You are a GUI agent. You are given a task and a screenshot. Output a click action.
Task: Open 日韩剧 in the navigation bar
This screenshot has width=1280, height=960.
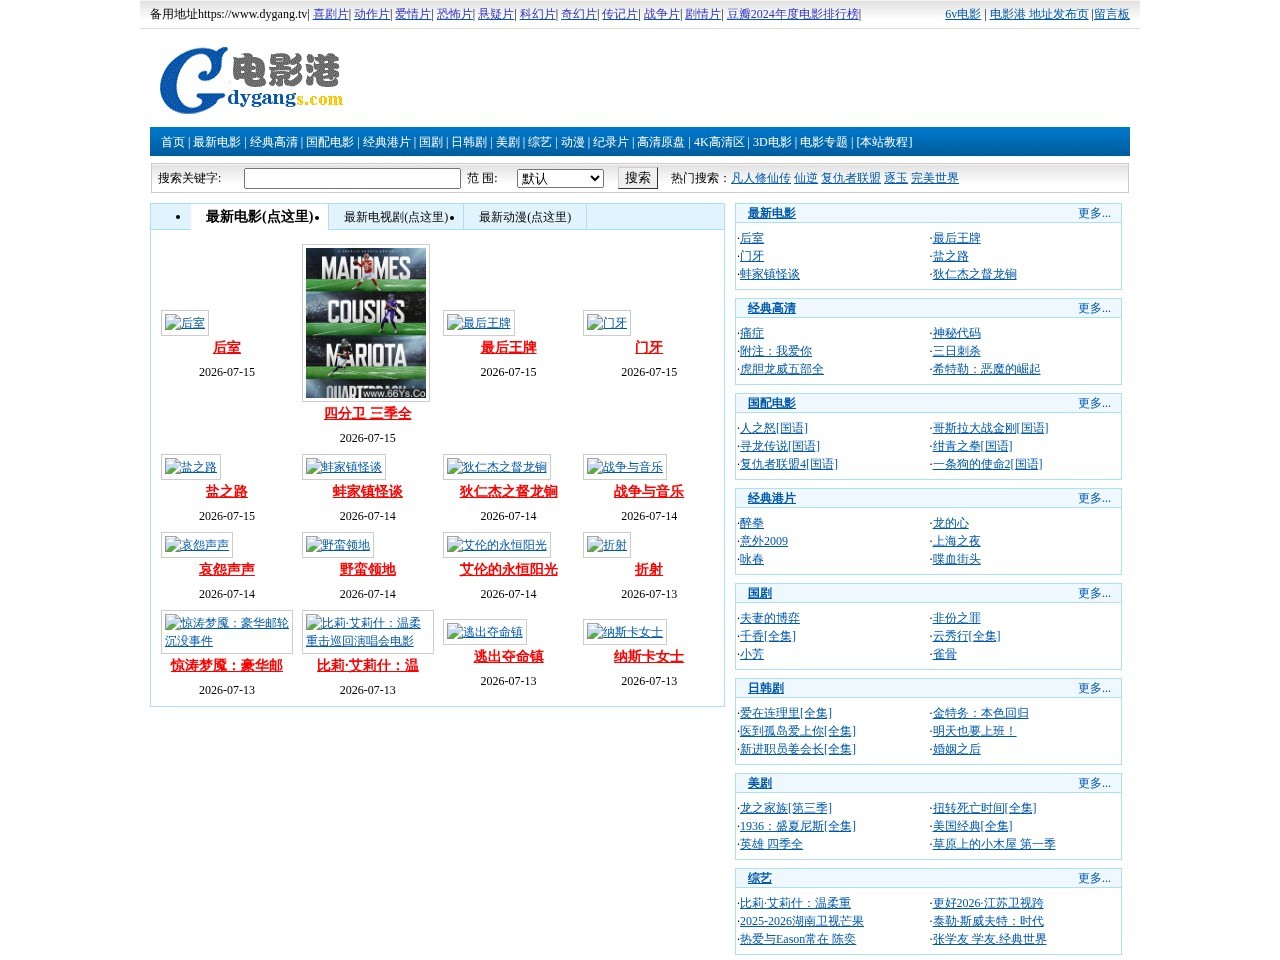coord(469,142)
